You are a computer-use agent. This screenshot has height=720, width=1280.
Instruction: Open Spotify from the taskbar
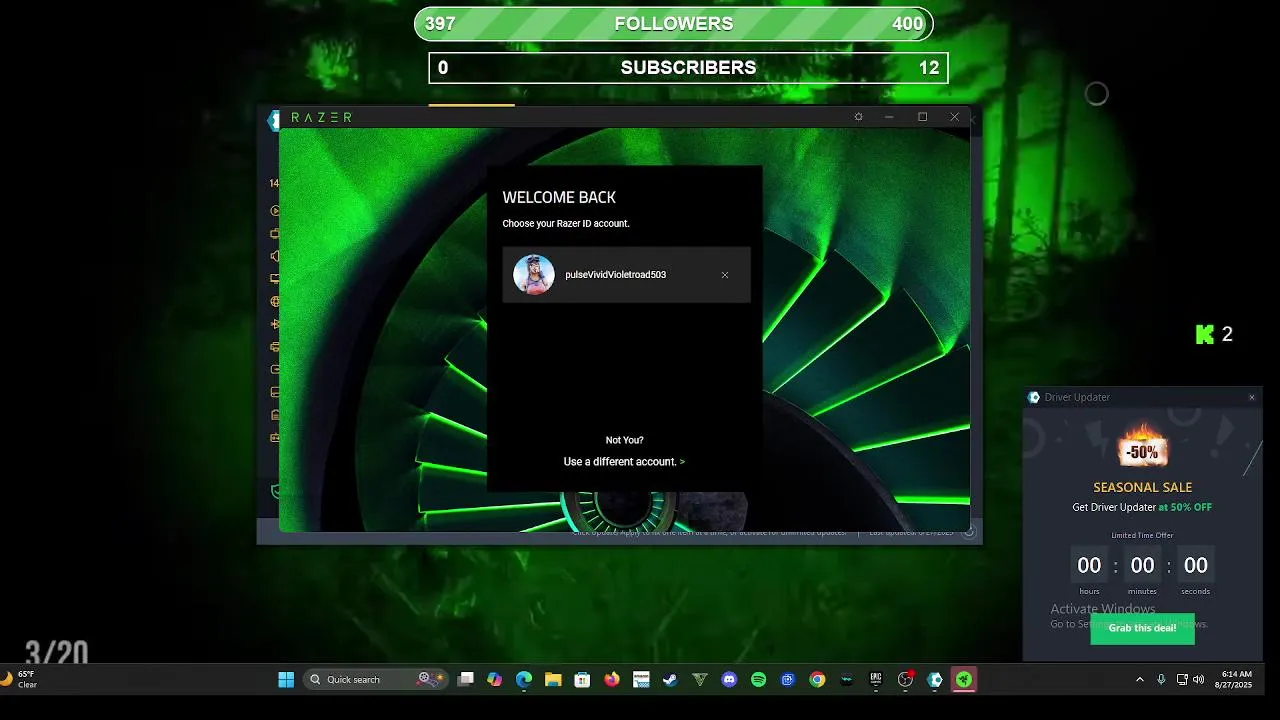point(758,680)
